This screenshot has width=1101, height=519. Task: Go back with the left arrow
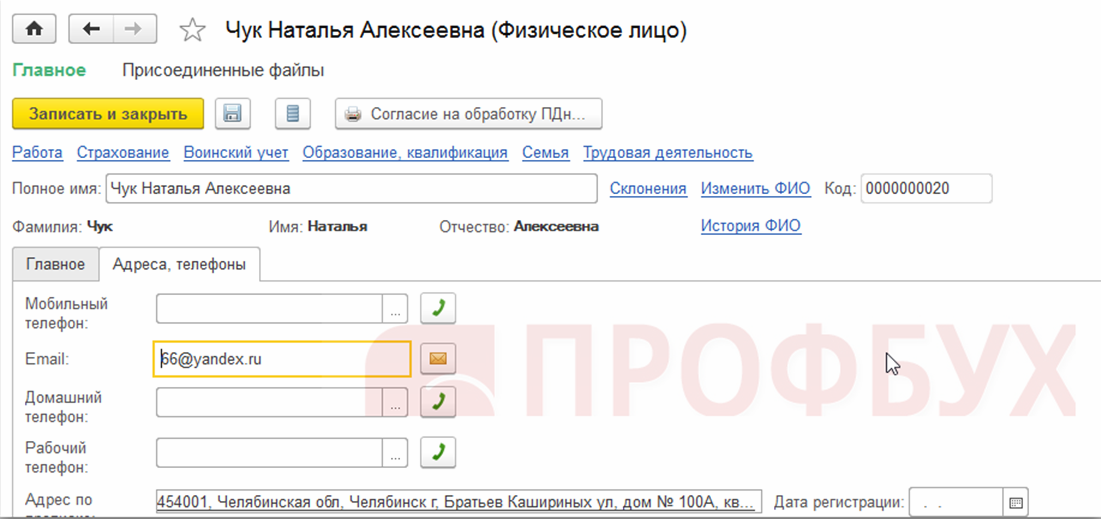91,29
